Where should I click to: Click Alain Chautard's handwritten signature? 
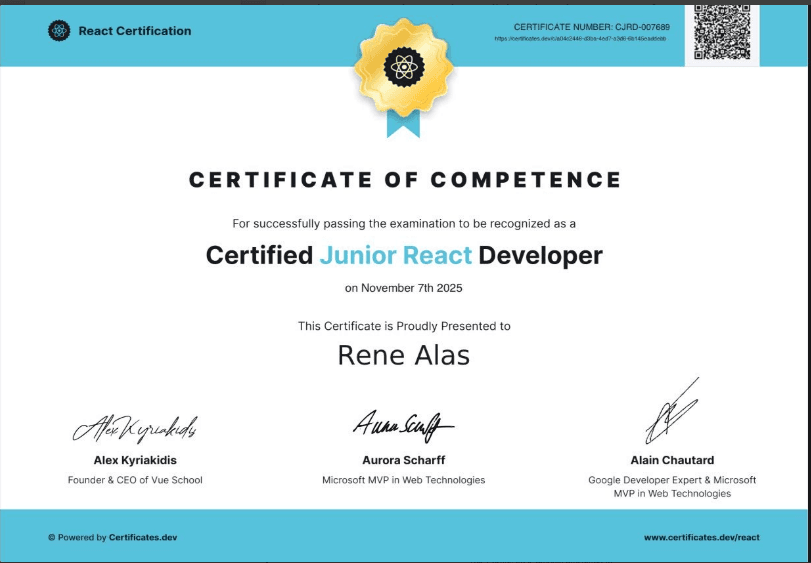pyautogui.click(x=672, y=411)
